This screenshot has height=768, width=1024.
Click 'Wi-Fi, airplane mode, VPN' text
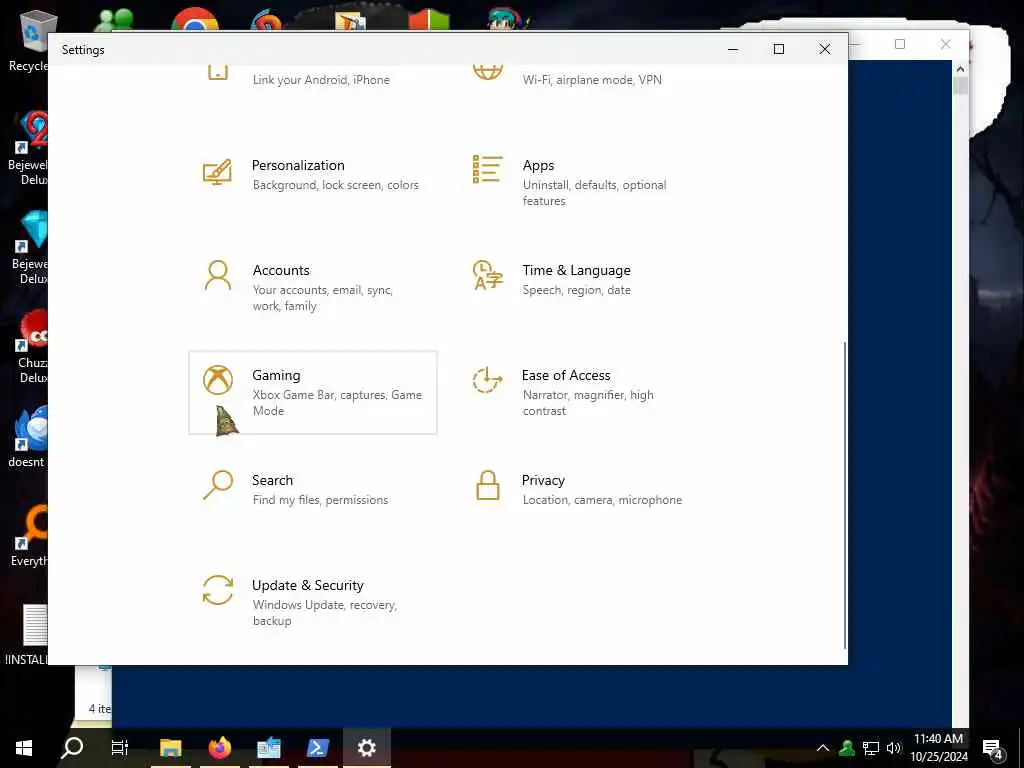pyautogui.click(x=592, y=80)
